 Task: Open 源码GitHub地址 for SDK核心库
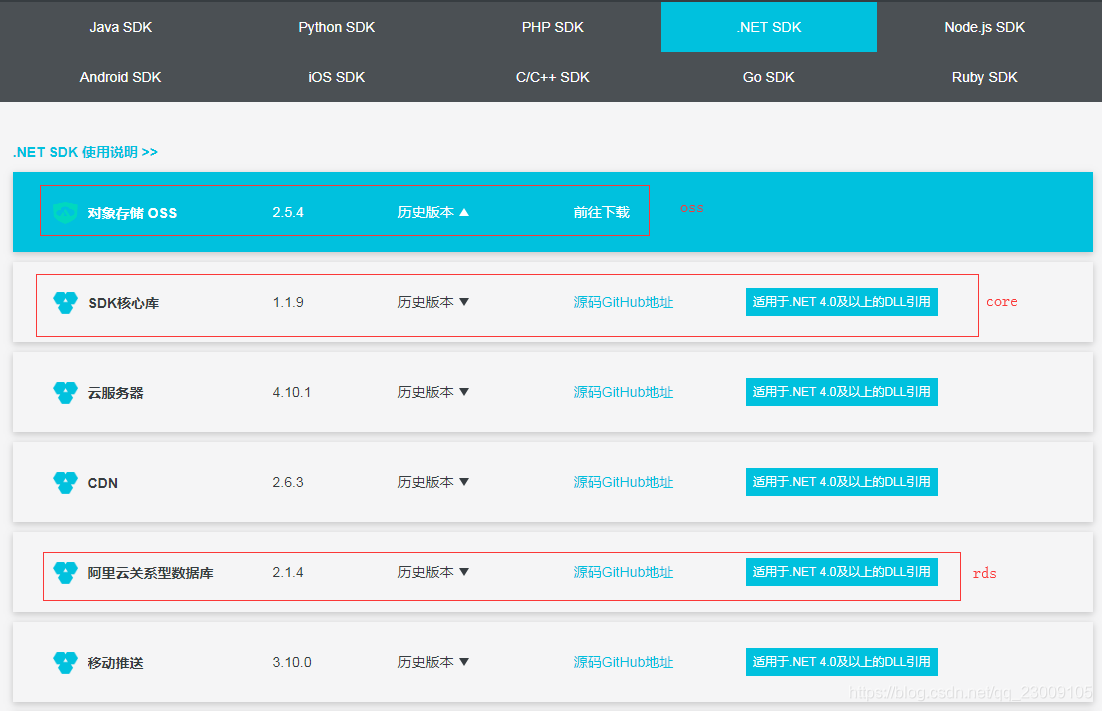coord(623,302)
